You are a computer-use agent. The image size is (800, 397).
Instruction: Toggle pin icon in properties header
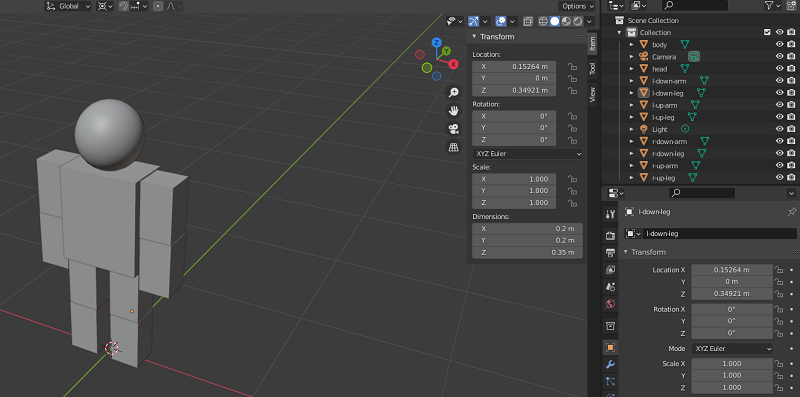[x=791, y=211]
